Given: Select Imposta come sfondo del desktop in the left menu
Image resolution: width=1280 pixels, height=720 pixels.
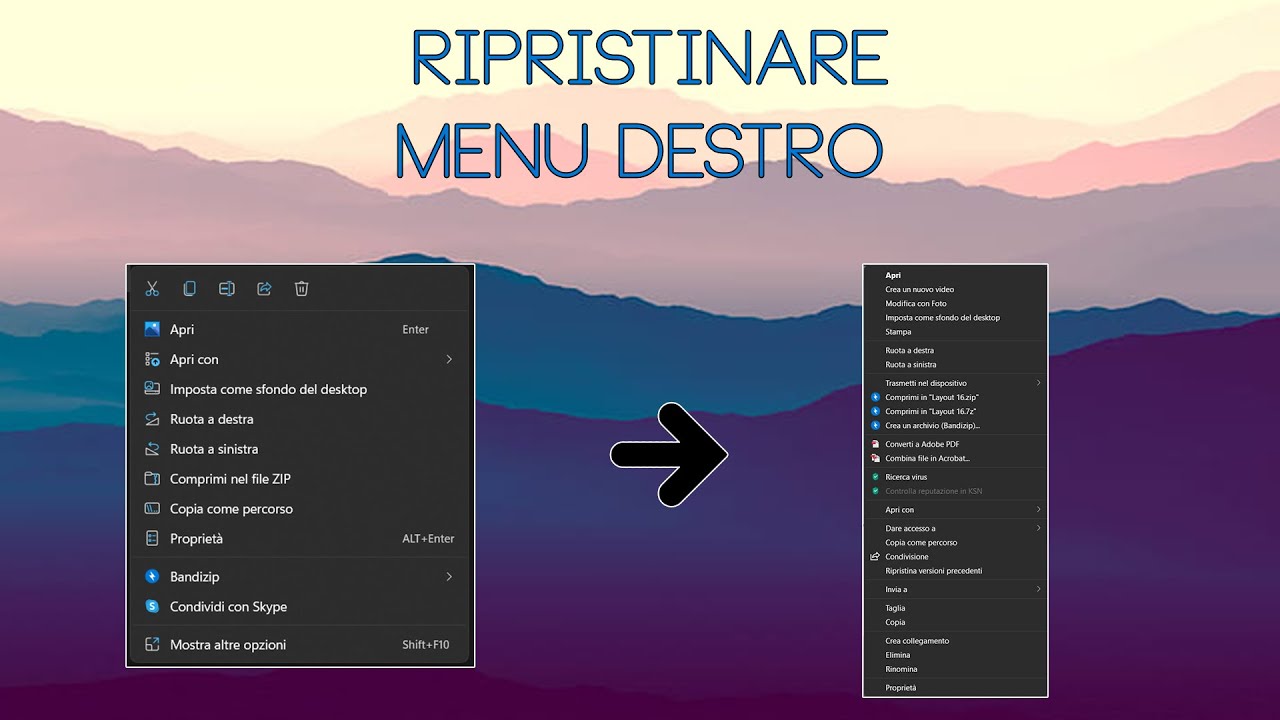Looking at the screenshot, I should pos(300,389).
